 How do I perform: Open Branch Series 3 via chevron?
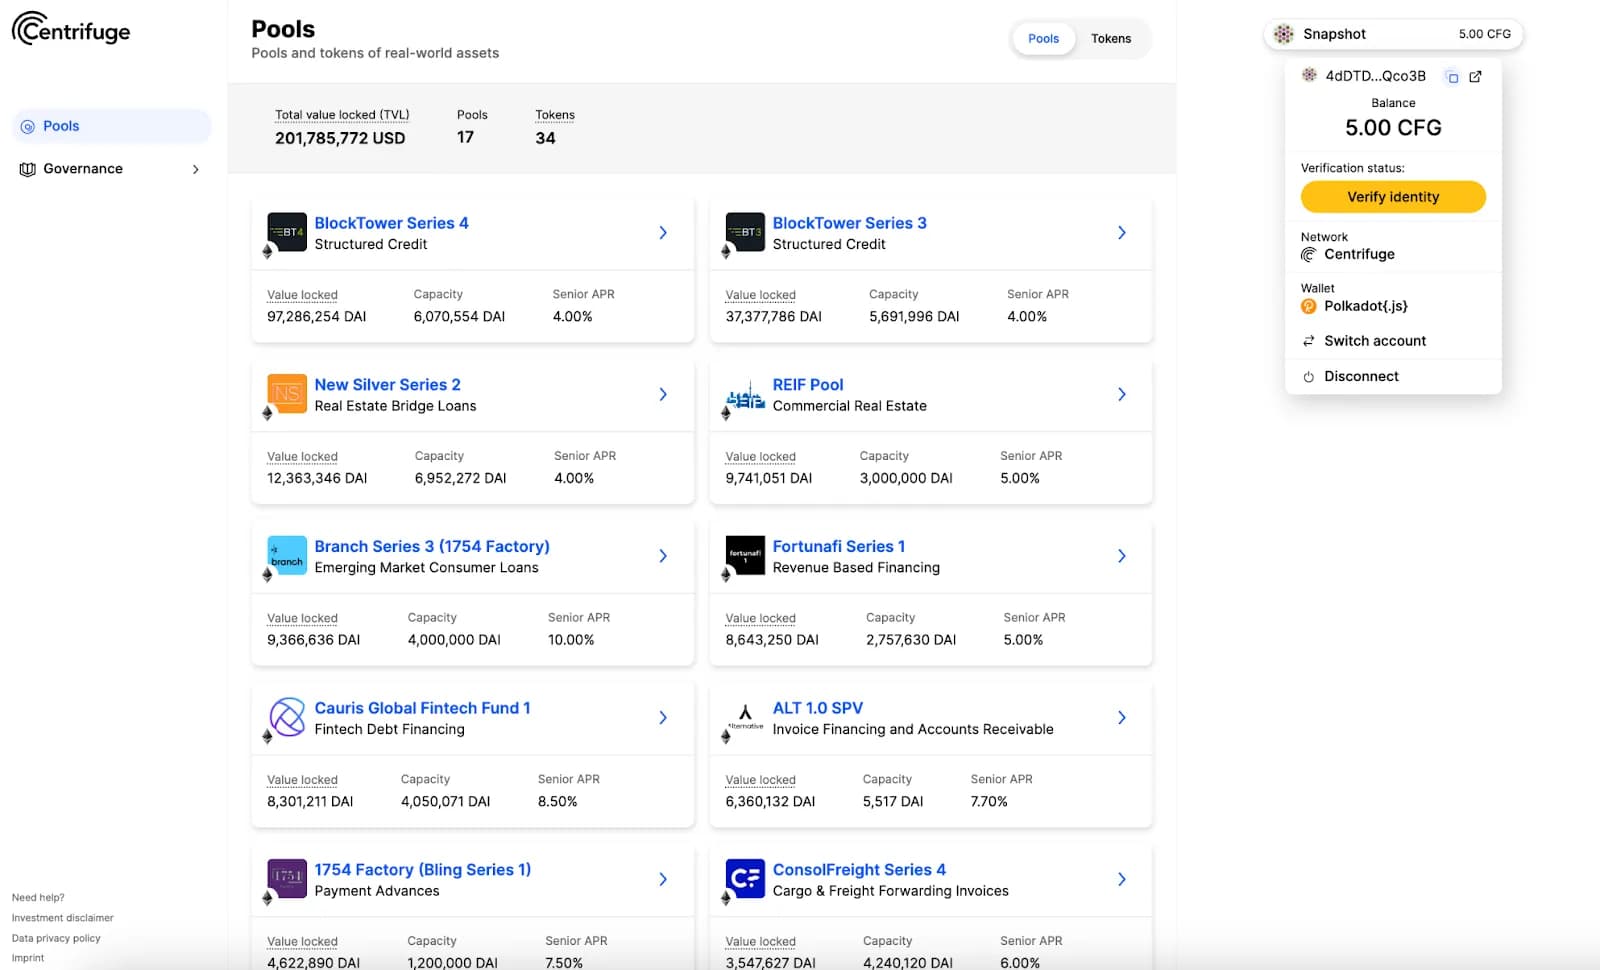click(x=663, y=556)
